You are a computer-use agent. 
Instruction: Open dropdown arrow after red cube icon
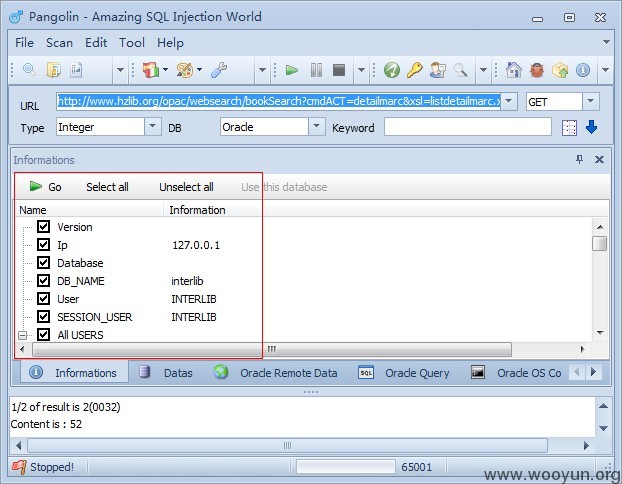click(x=165, y=70)
